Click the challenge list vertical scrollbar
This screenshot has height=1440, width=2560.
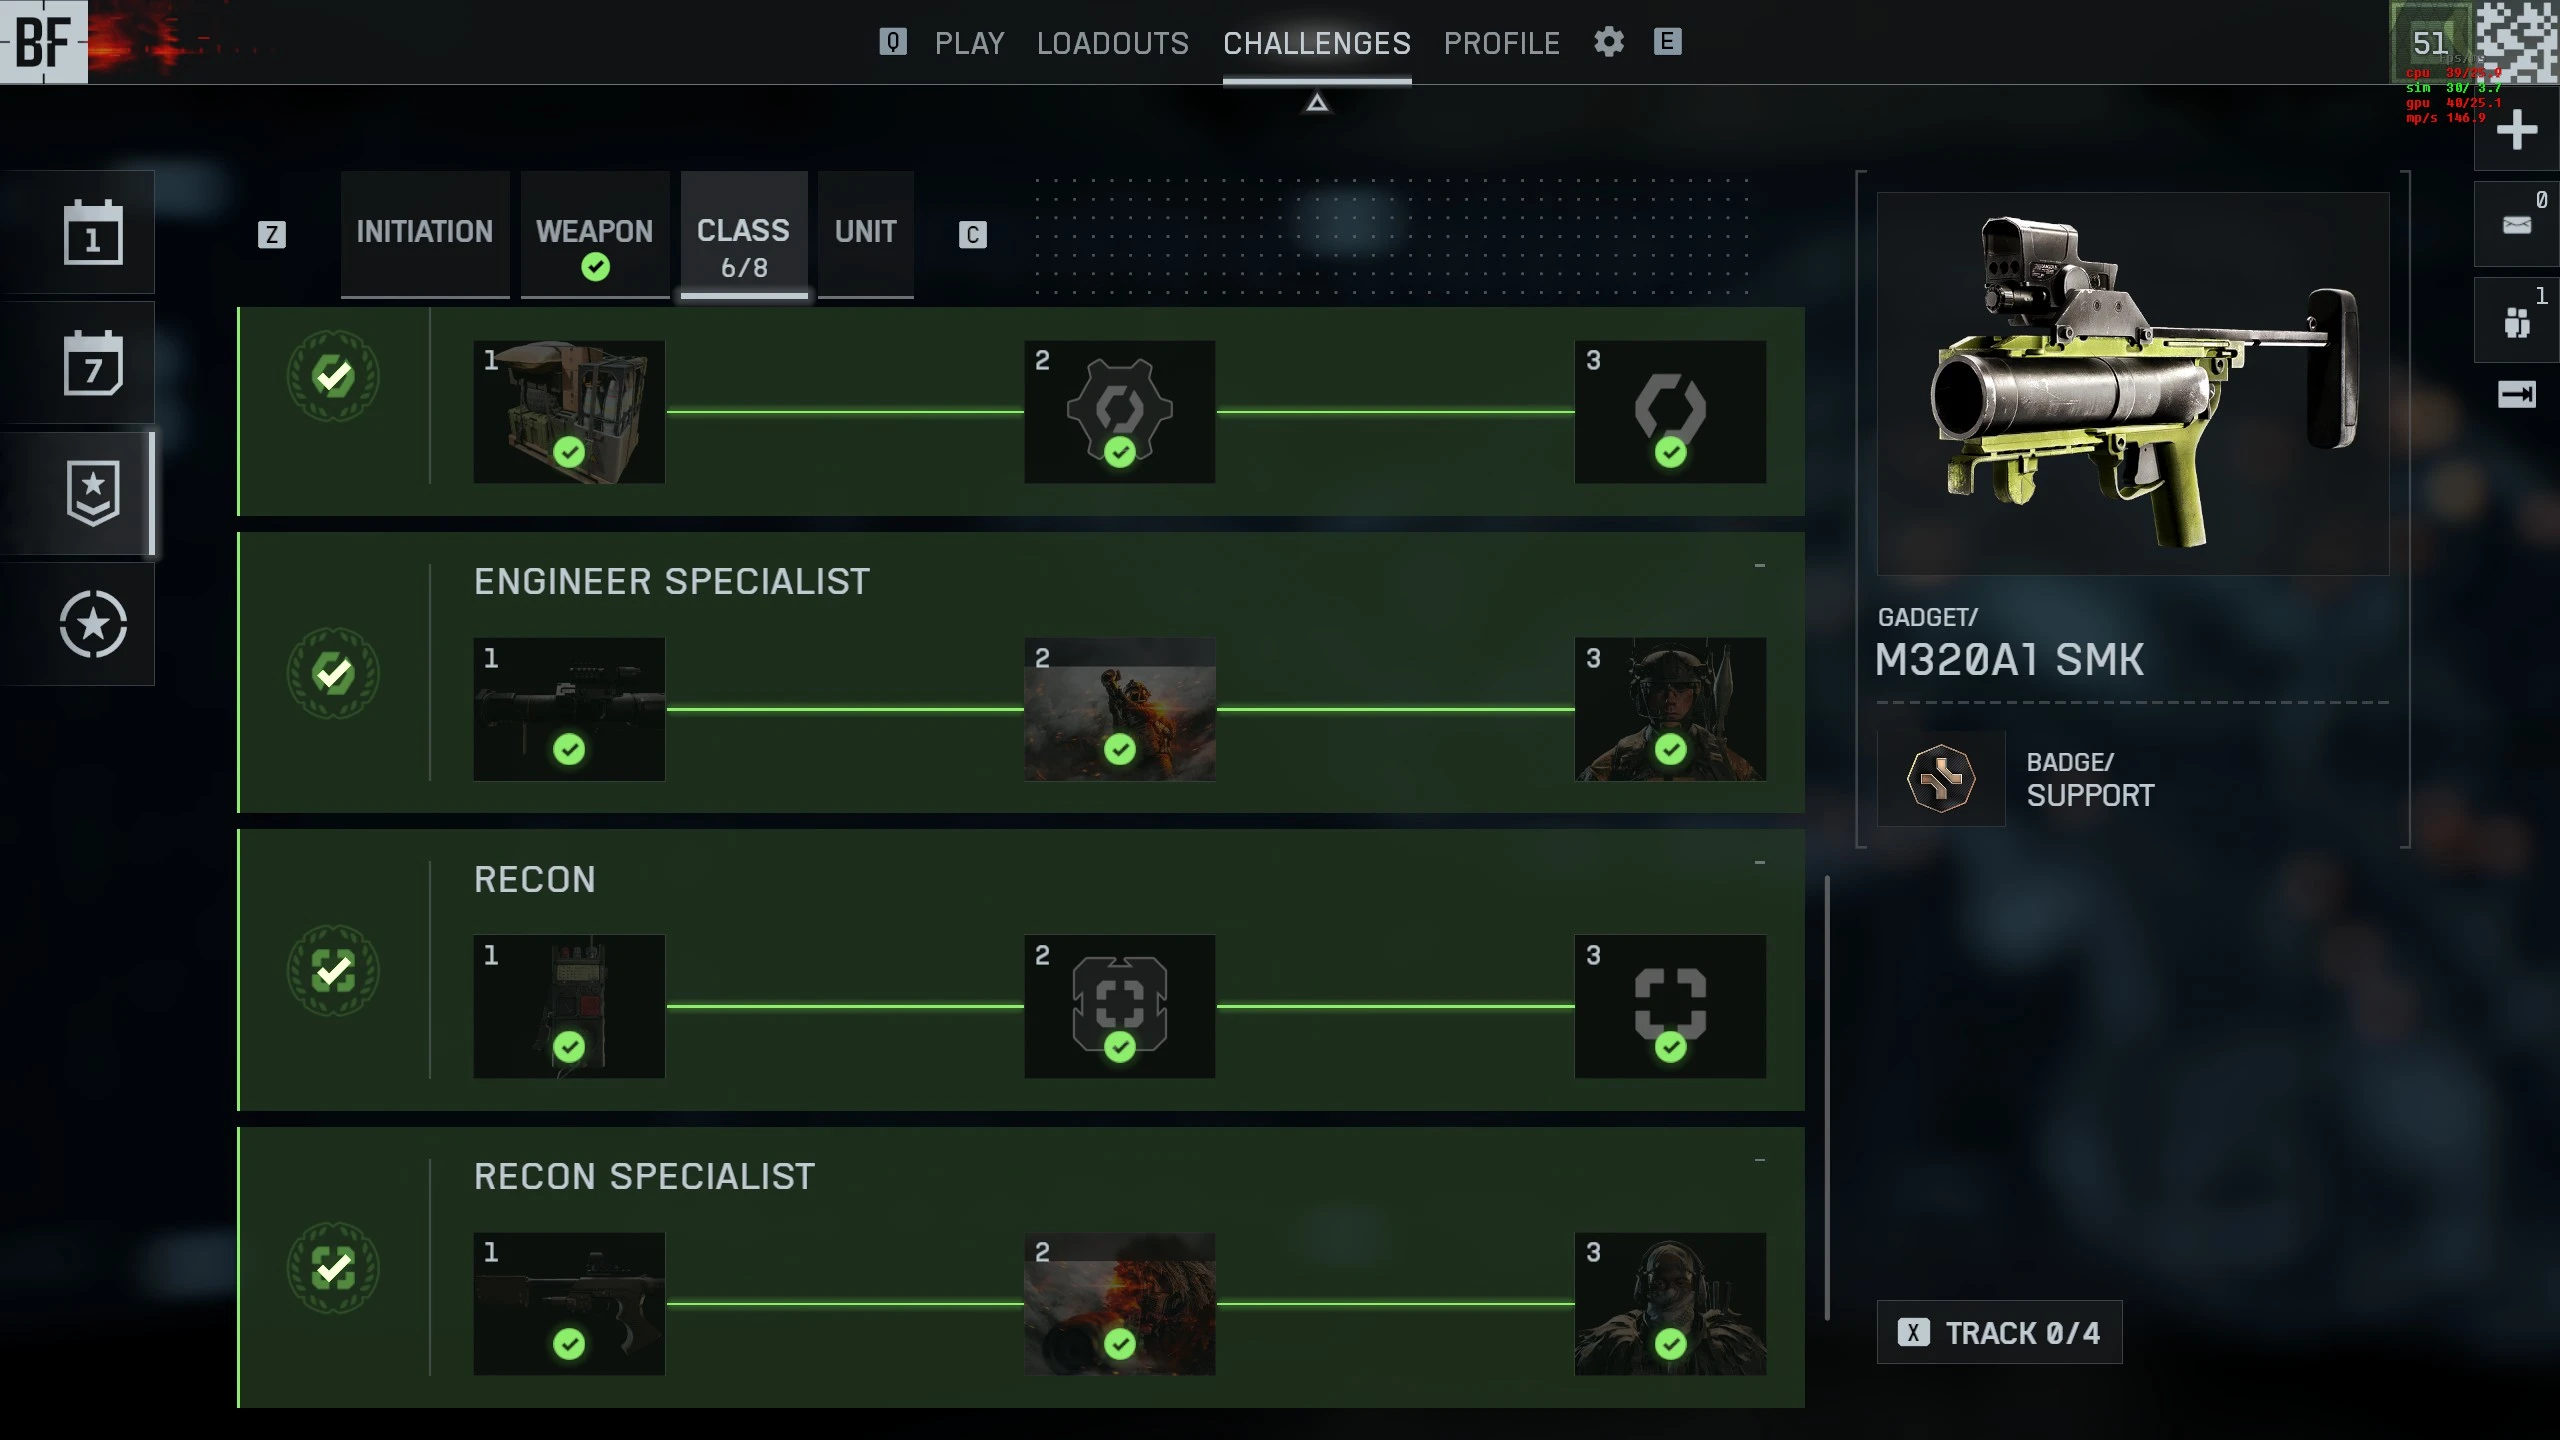tap(1827, 1098)
